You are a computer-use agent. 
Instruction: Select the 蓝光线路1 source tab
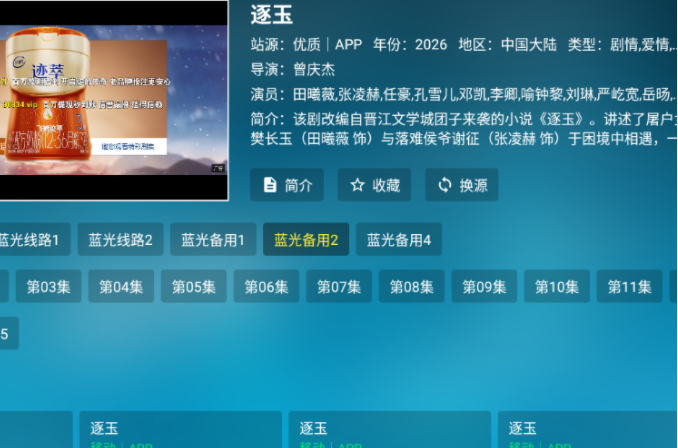pos(35,240)
